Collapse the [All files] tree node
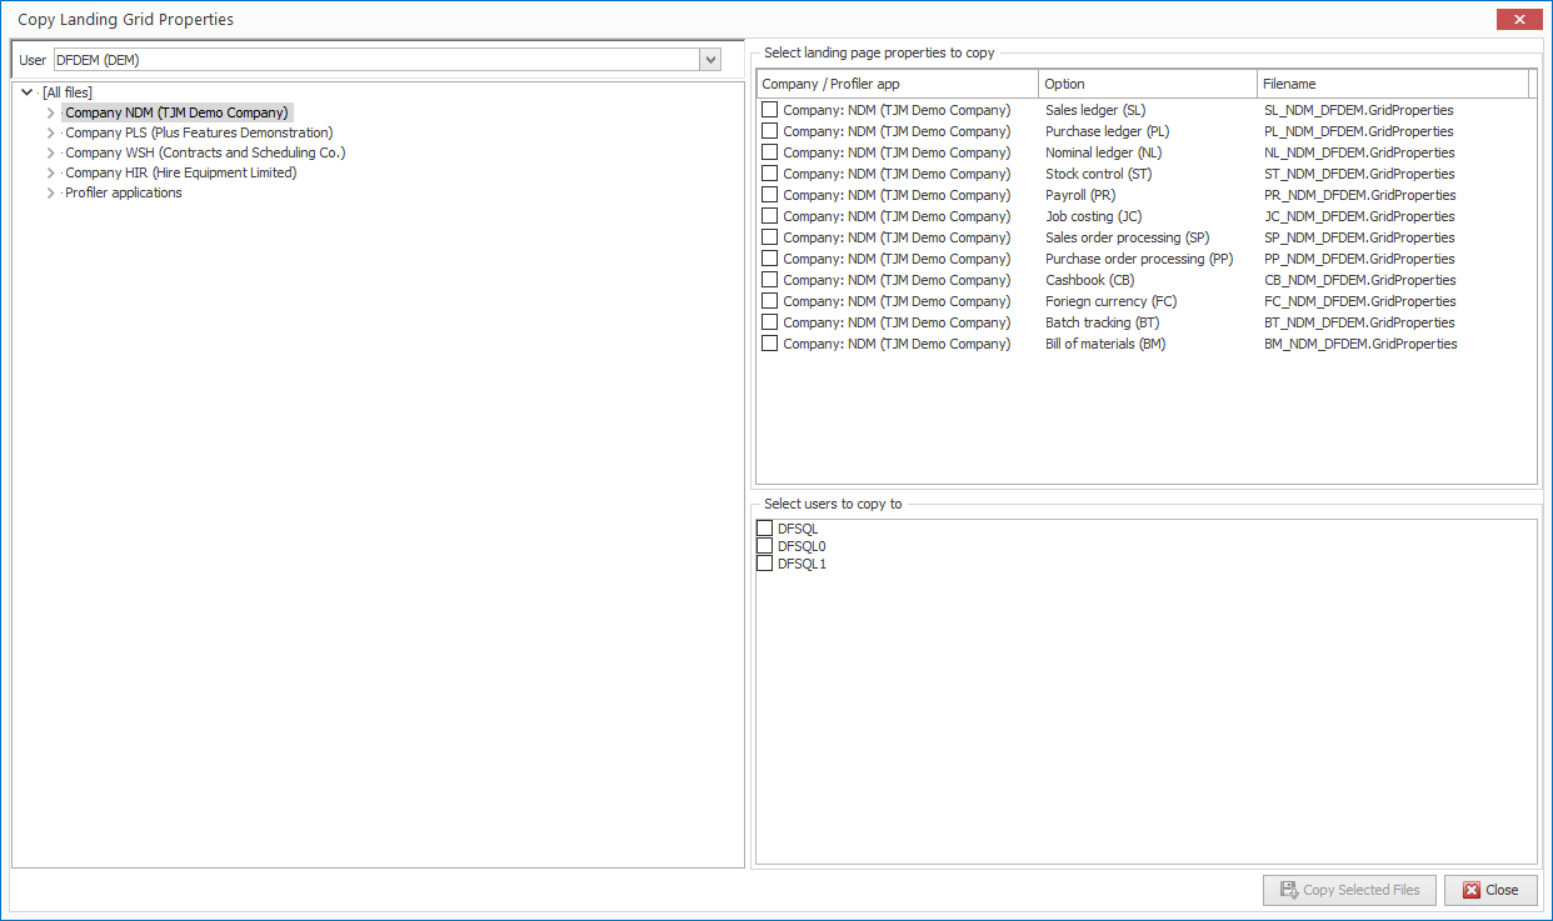1553x921 pixels. pos(27,92)
